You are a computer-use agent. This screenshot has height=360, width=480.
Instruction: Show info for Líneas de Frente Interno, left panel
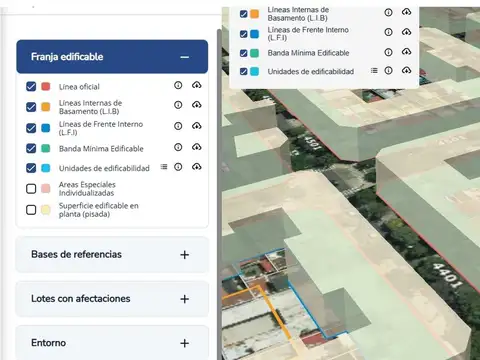tap(178, 126)
